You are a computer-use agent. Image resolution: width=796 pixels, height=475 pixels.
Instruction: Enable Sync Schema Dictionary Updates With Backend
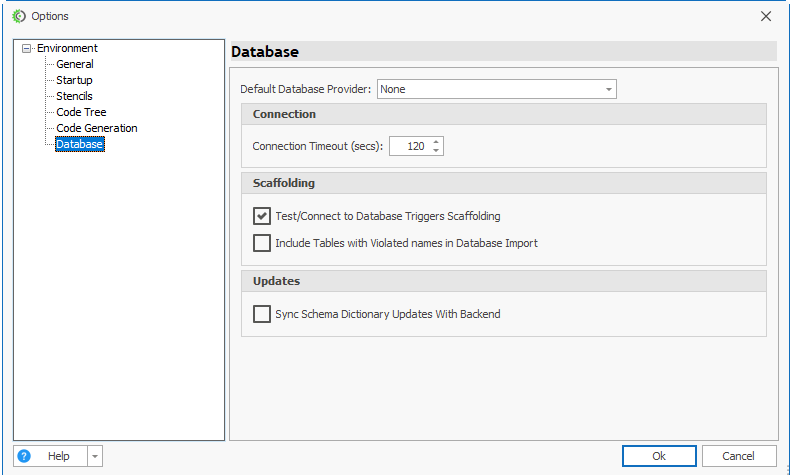coord(262,314)
